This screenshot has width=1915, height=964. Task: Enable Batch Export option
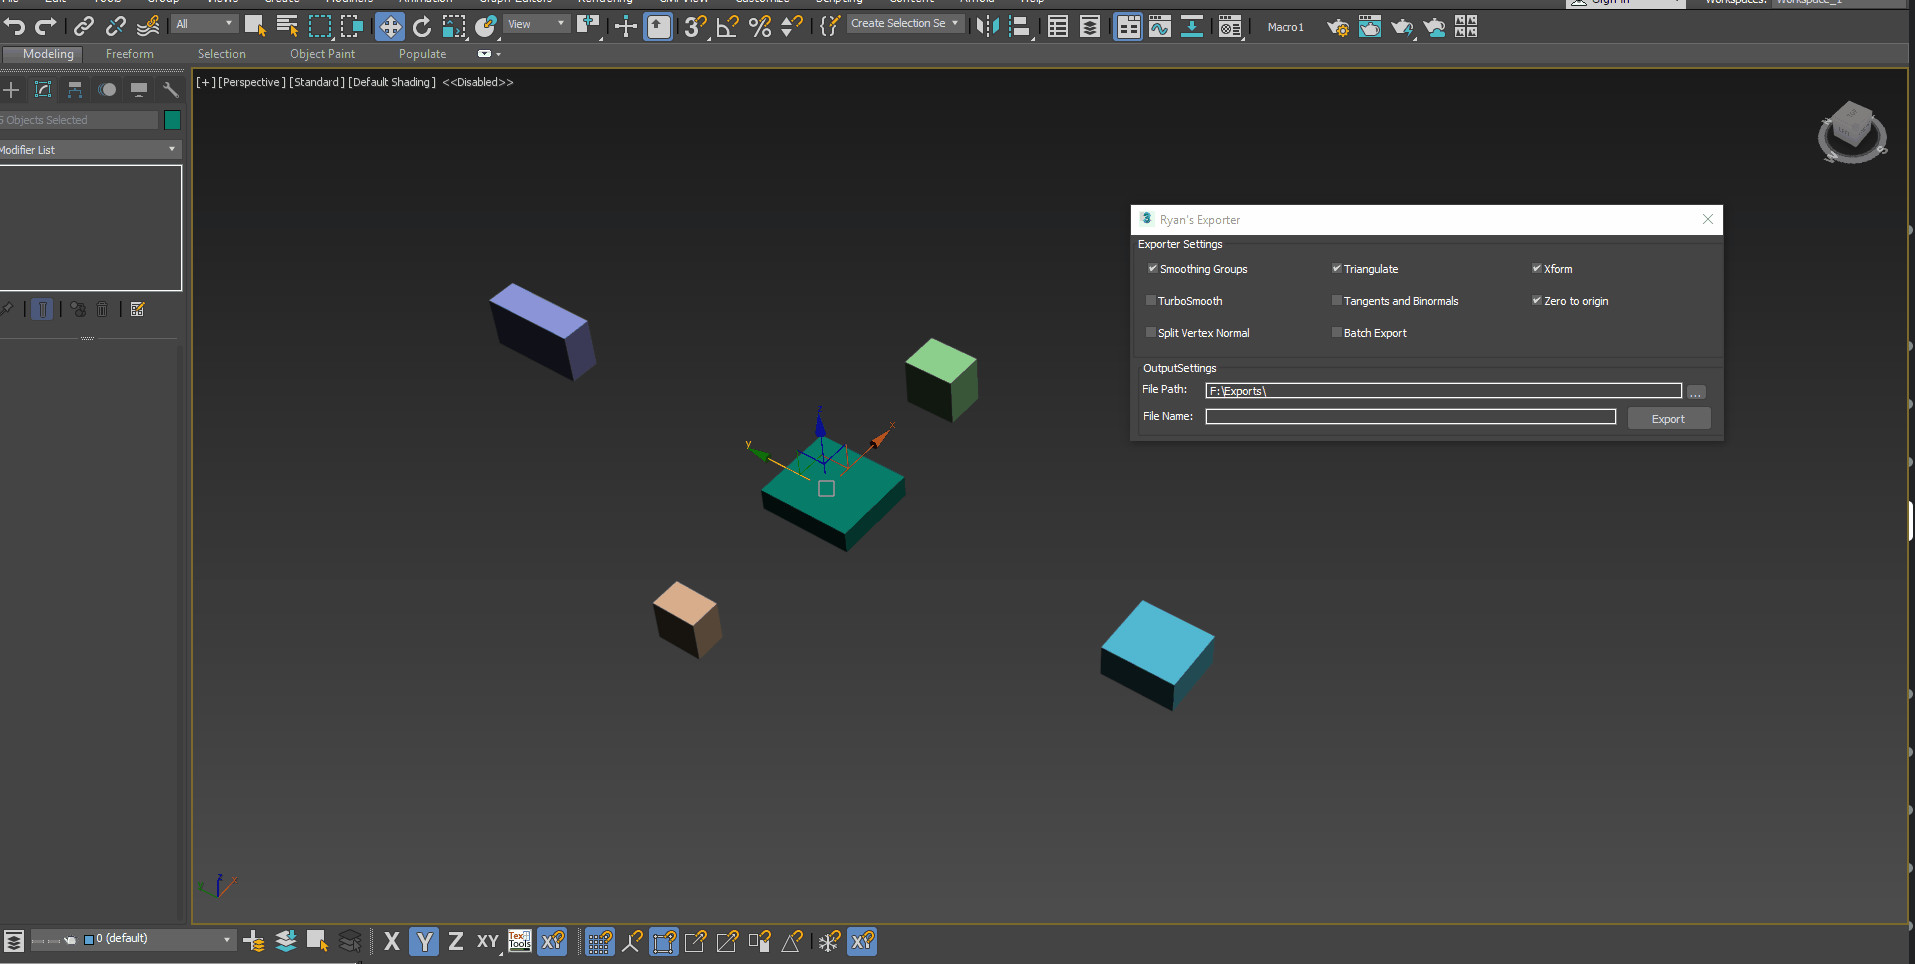(x=1336, y=332)
